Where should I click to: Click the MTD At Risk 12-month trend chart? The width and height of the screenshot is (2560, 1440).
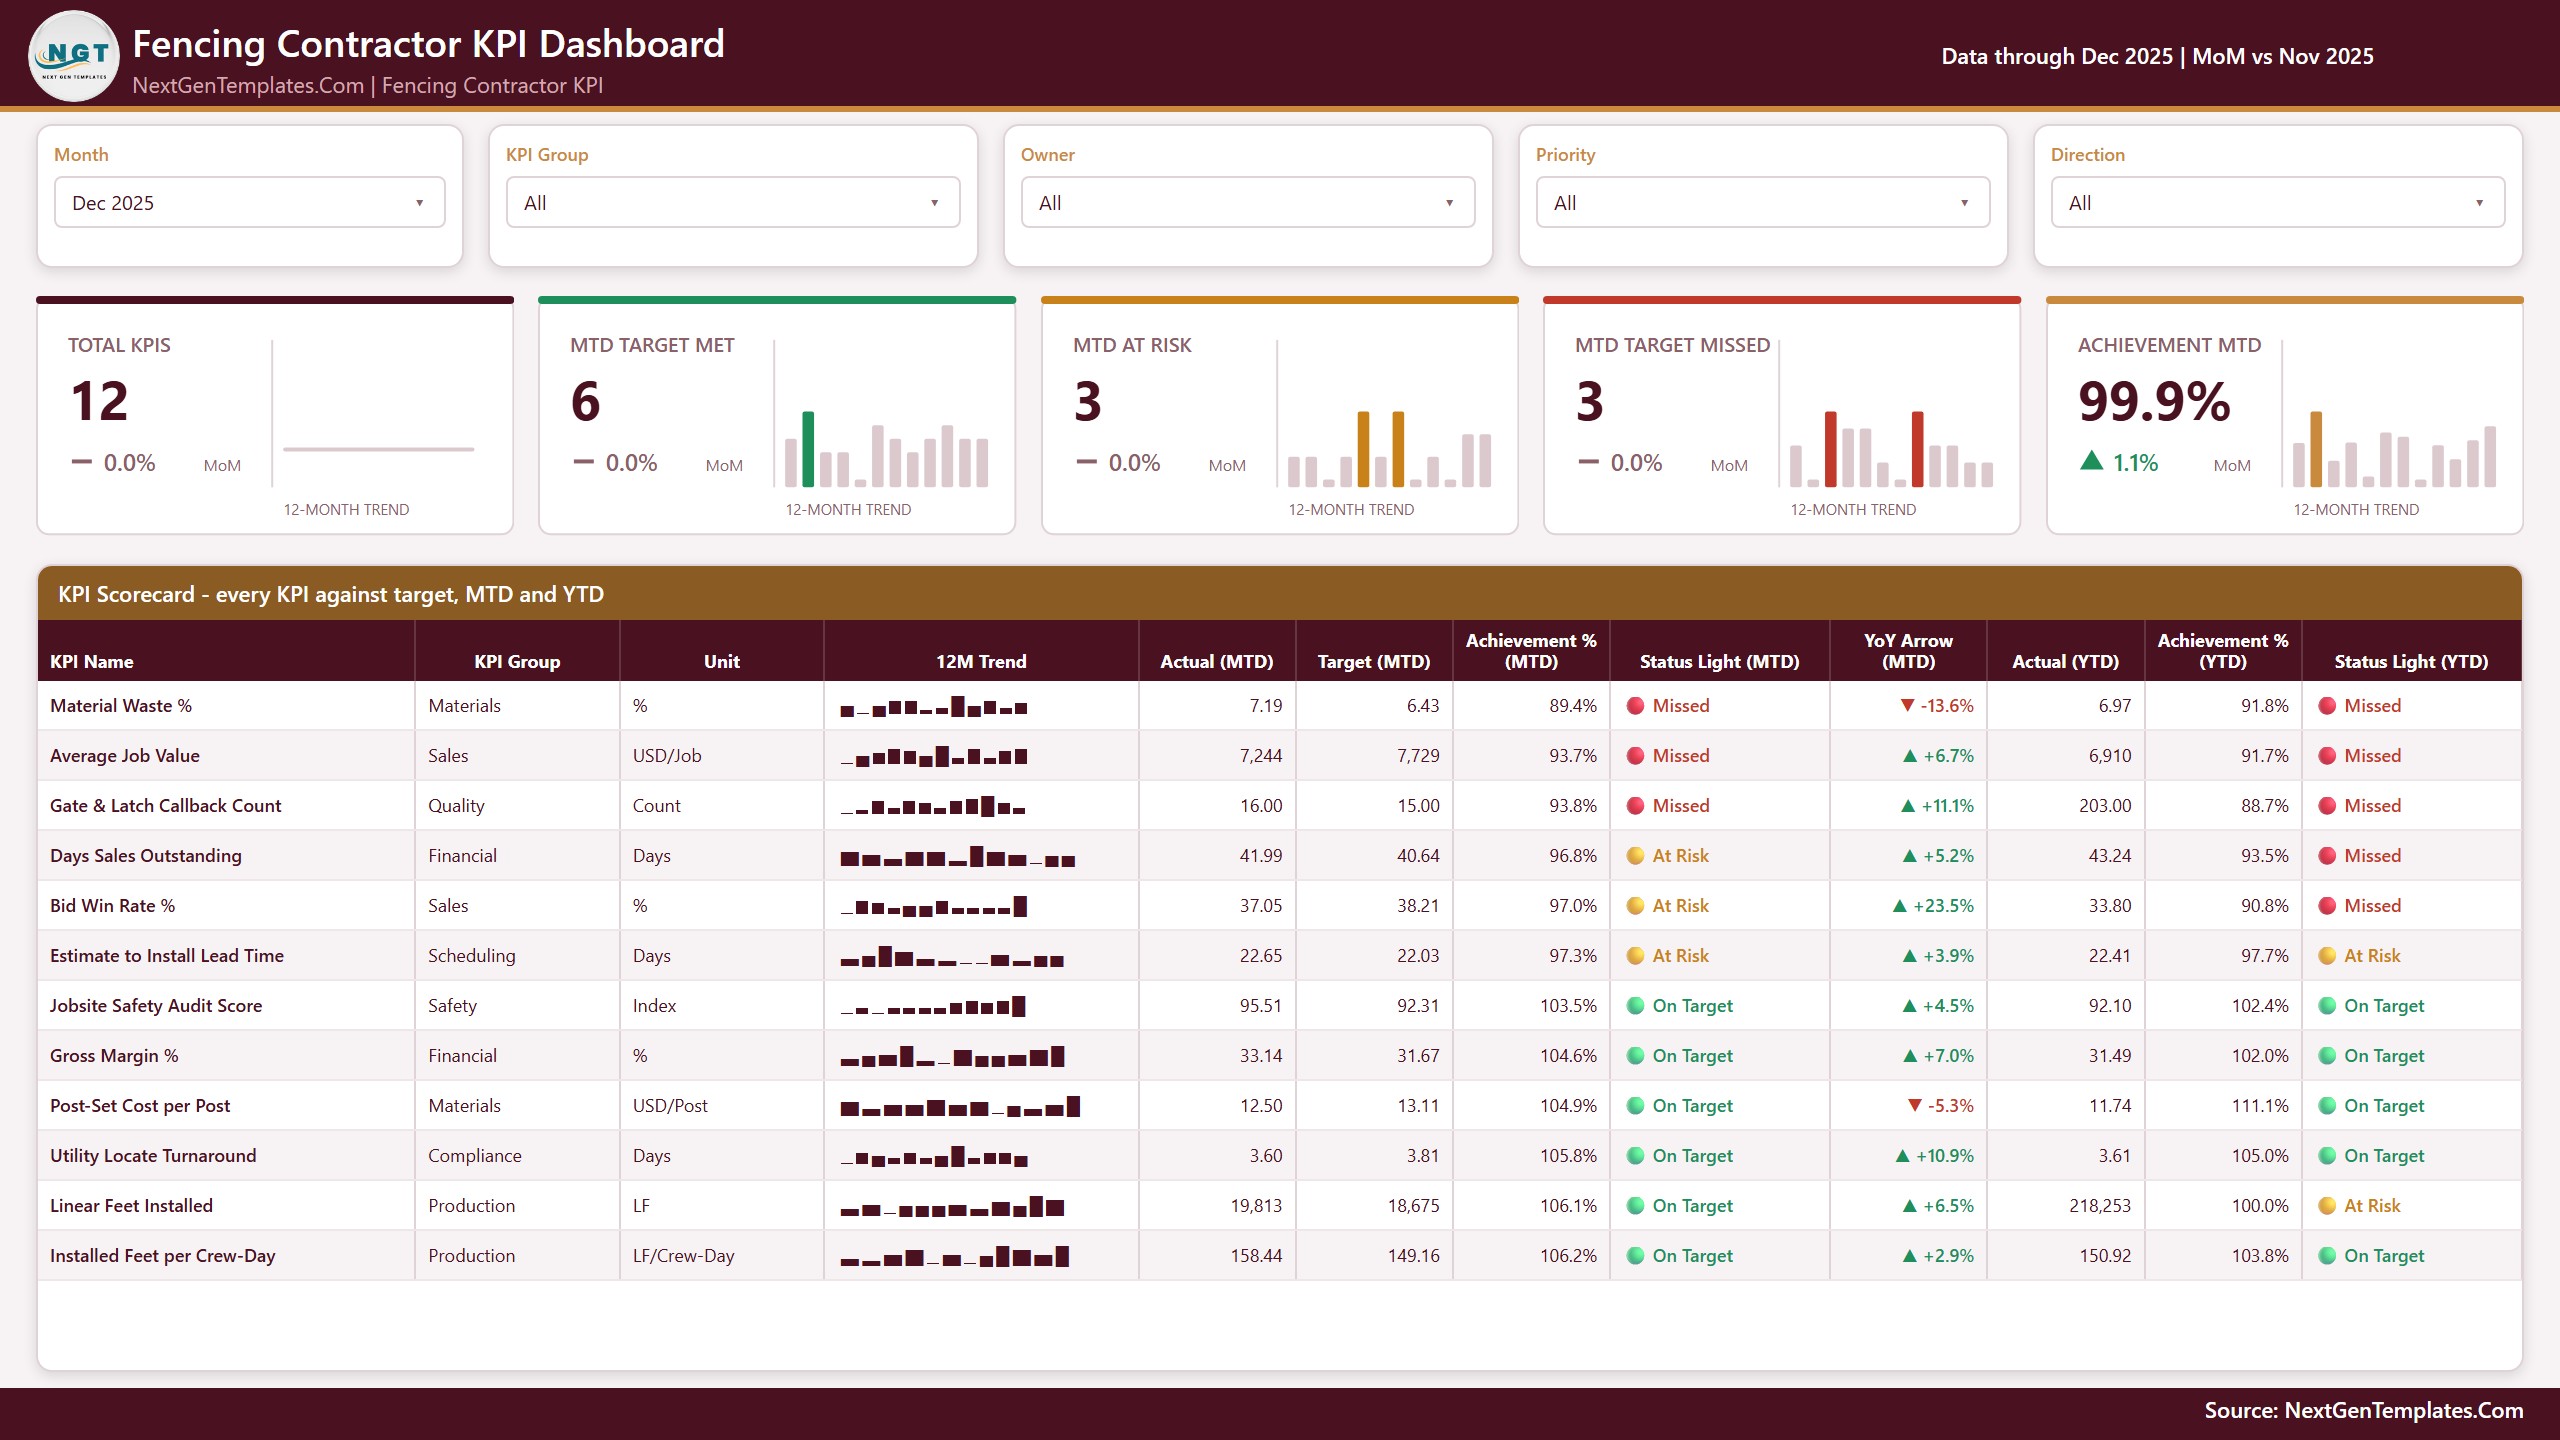coord(1389,449)
